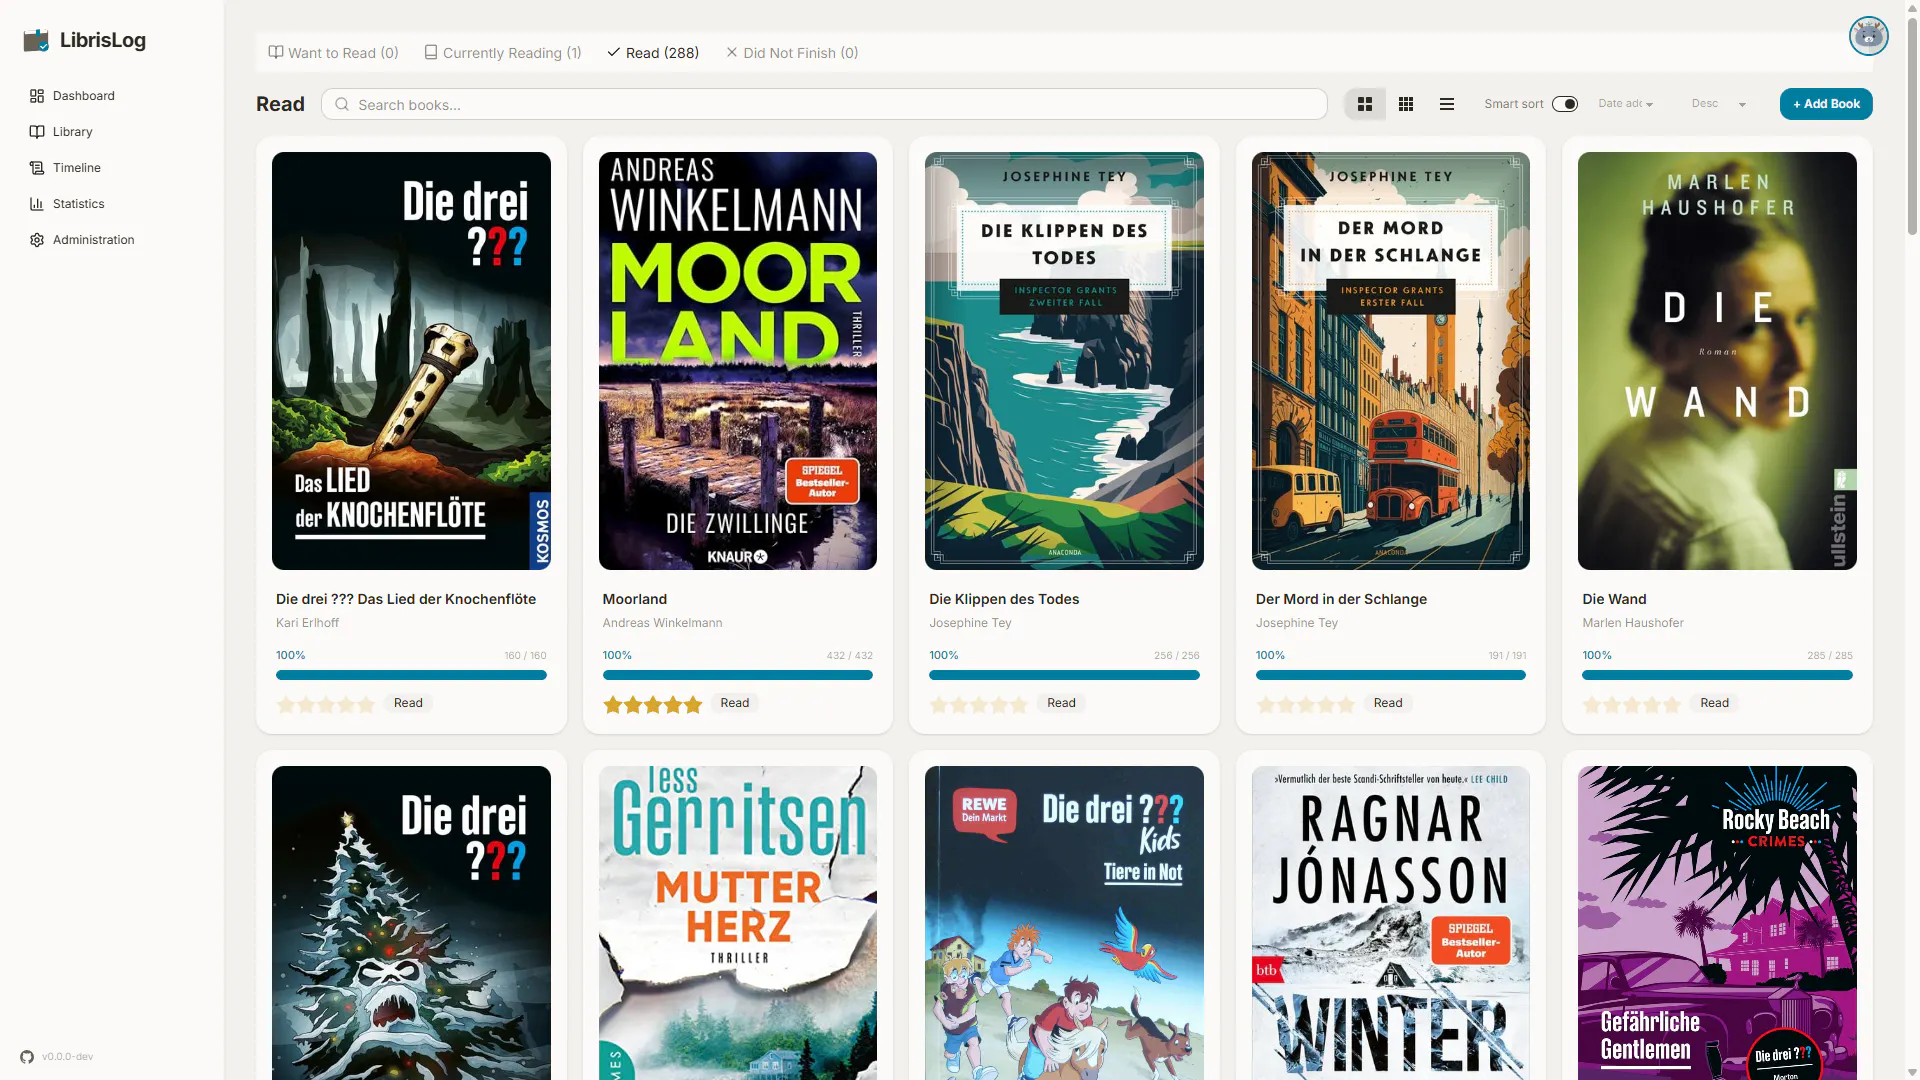
Task: Switch to list view
Action: 1447,104
